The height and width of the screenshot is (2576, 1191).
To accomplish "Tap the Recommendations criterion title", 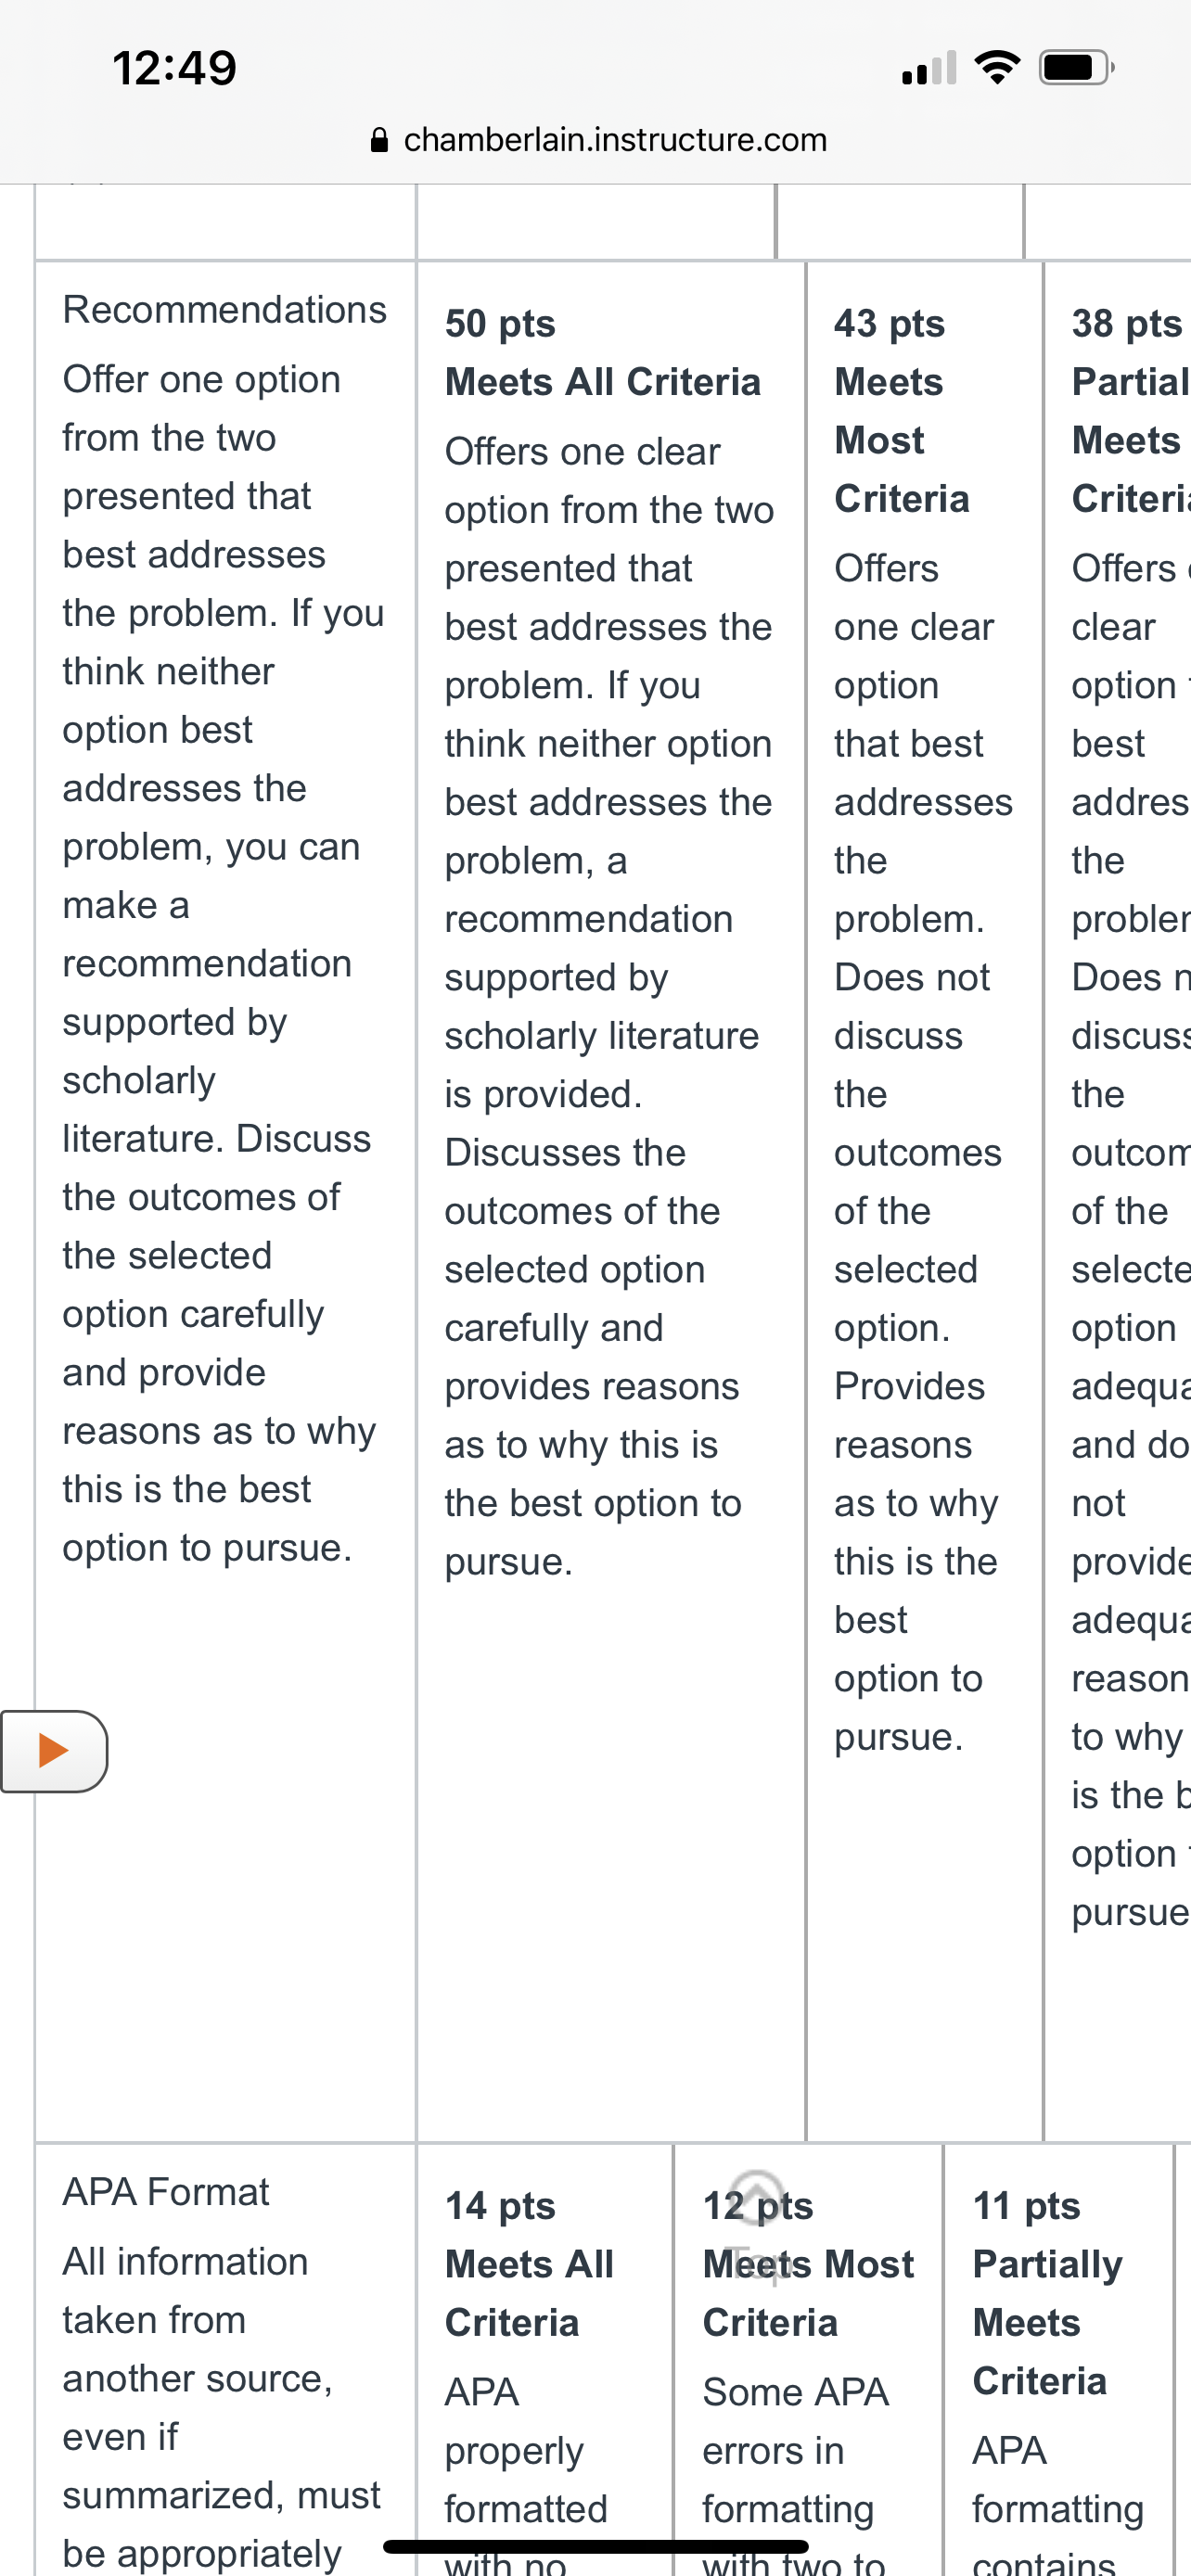I will 224,309.
